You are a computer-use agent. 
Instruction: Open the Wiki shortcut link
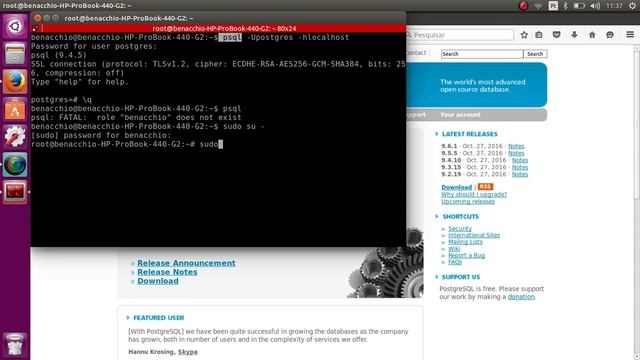click(454, 249)
